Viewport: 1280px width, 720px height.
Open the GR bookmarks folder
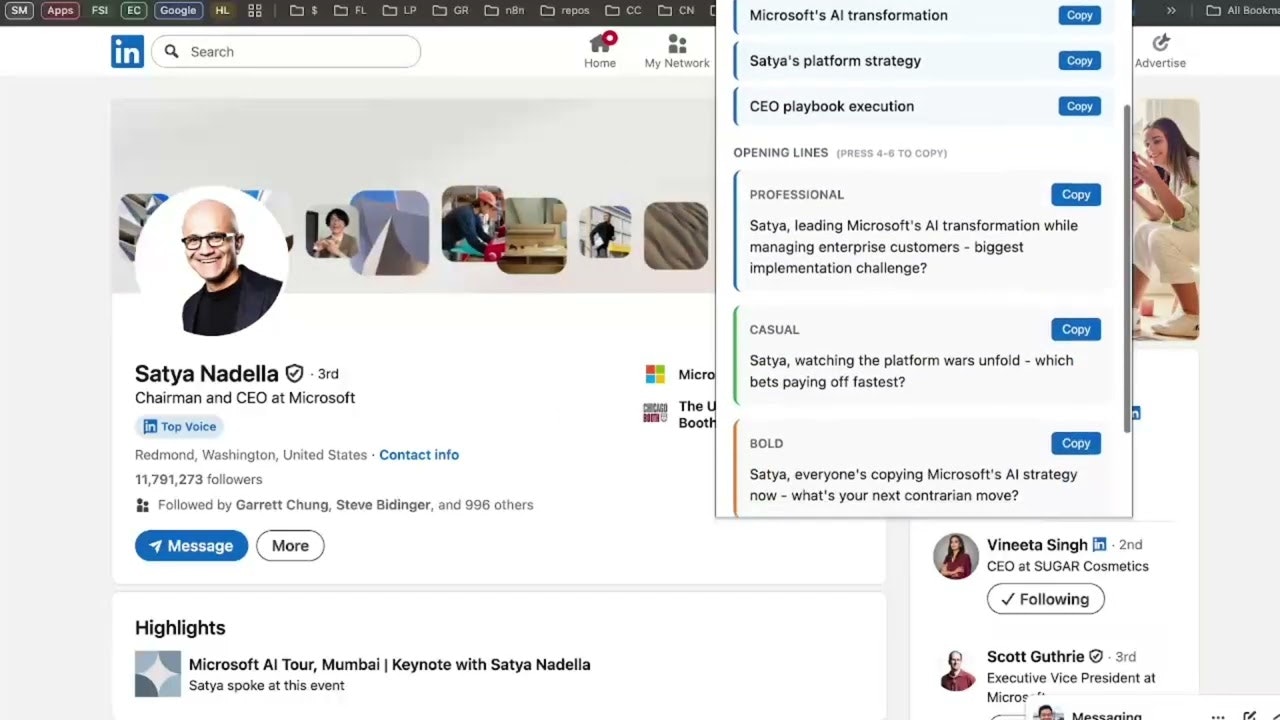450,10
